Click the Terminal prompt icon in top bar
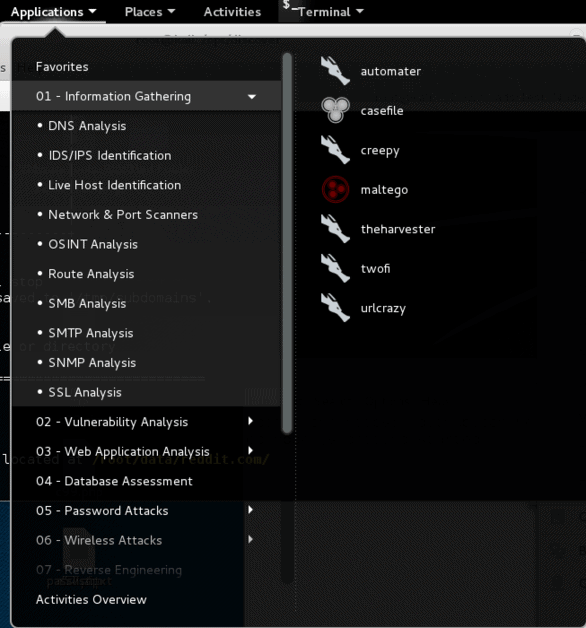This screenshot has width=586, height=628. point(289,7)
